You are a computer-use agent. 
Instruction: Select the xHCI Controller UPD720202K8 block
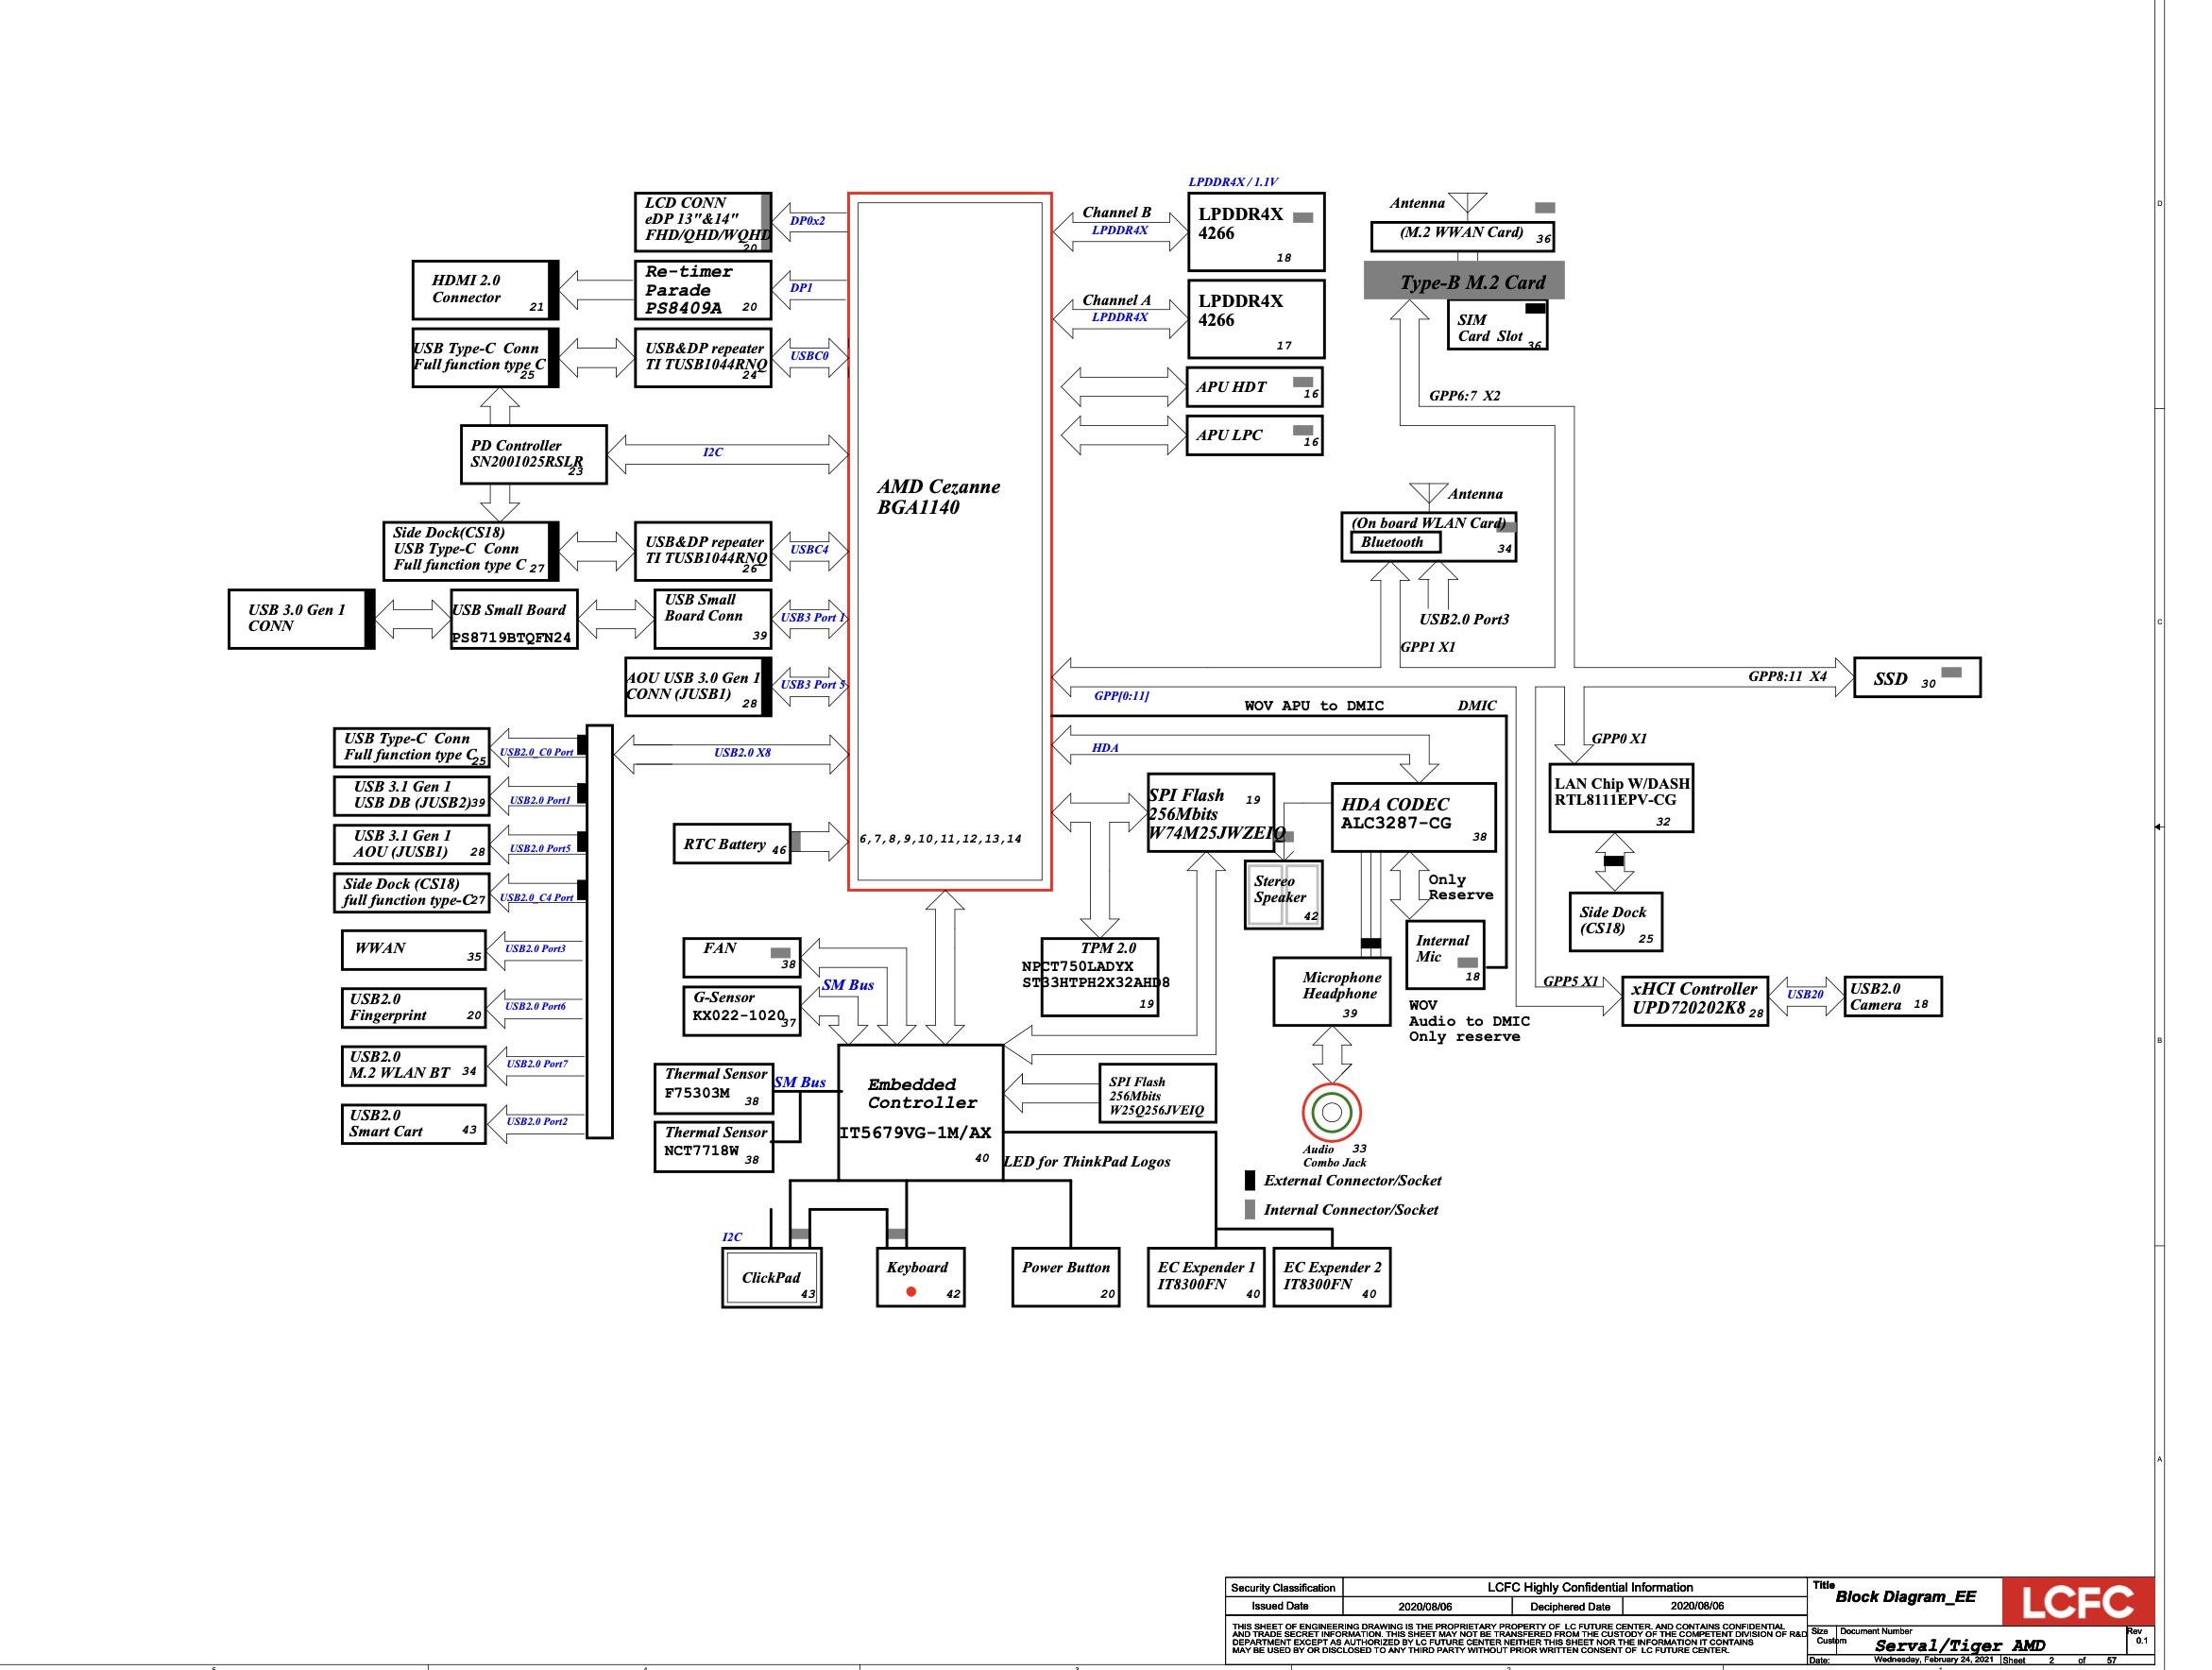pyautogui.click(x=1694, y=1000)
